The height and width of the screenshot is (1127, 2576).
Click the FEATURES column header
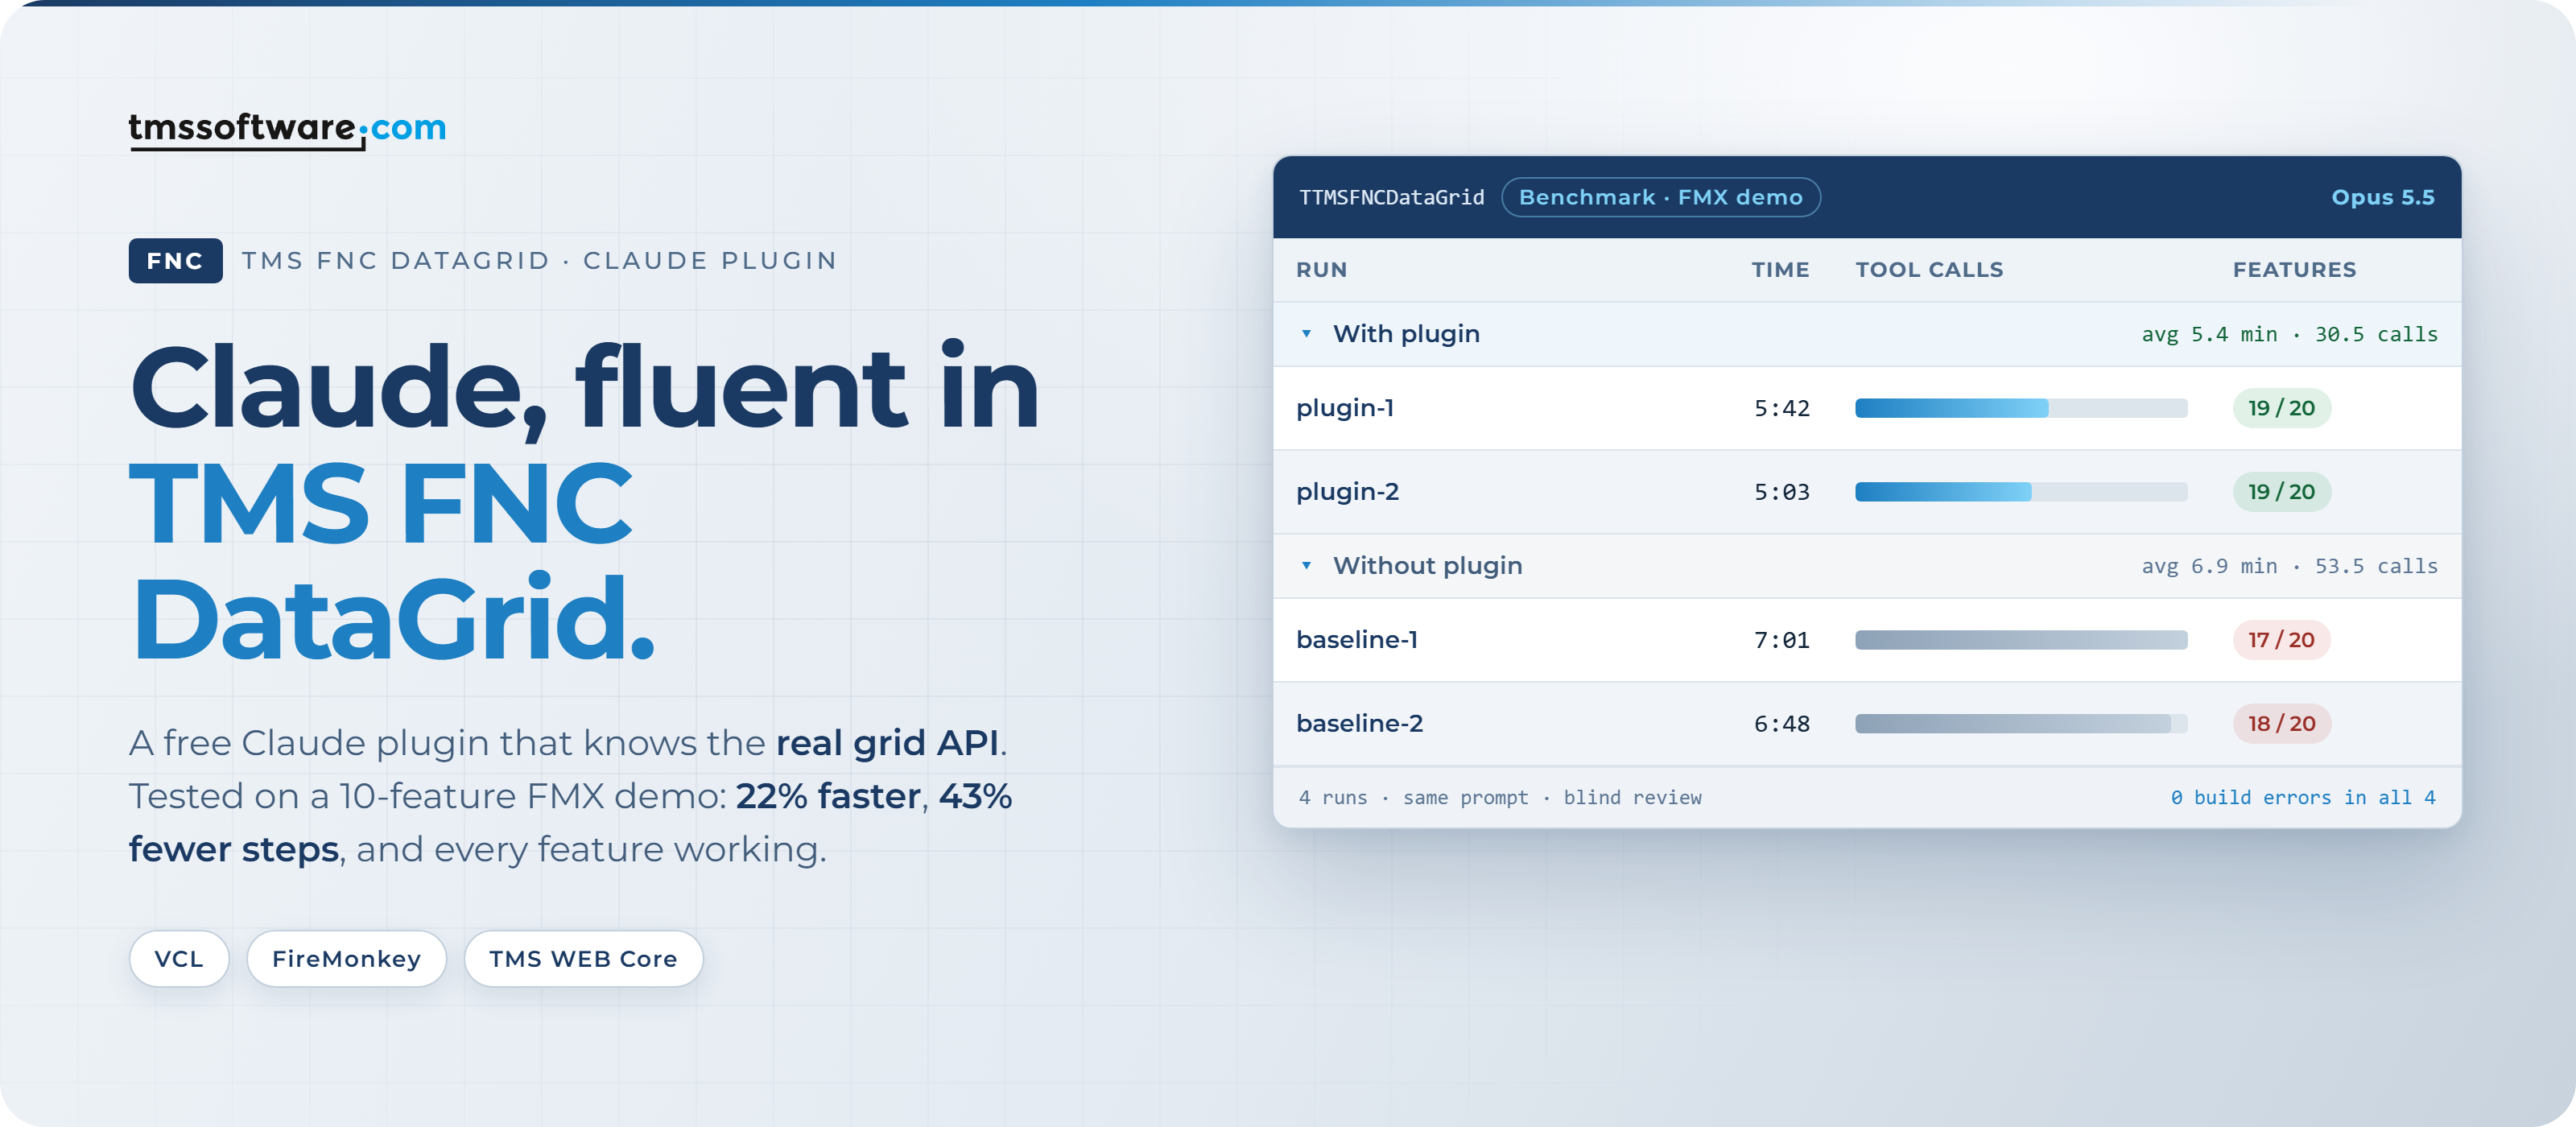pos(2294,270)
